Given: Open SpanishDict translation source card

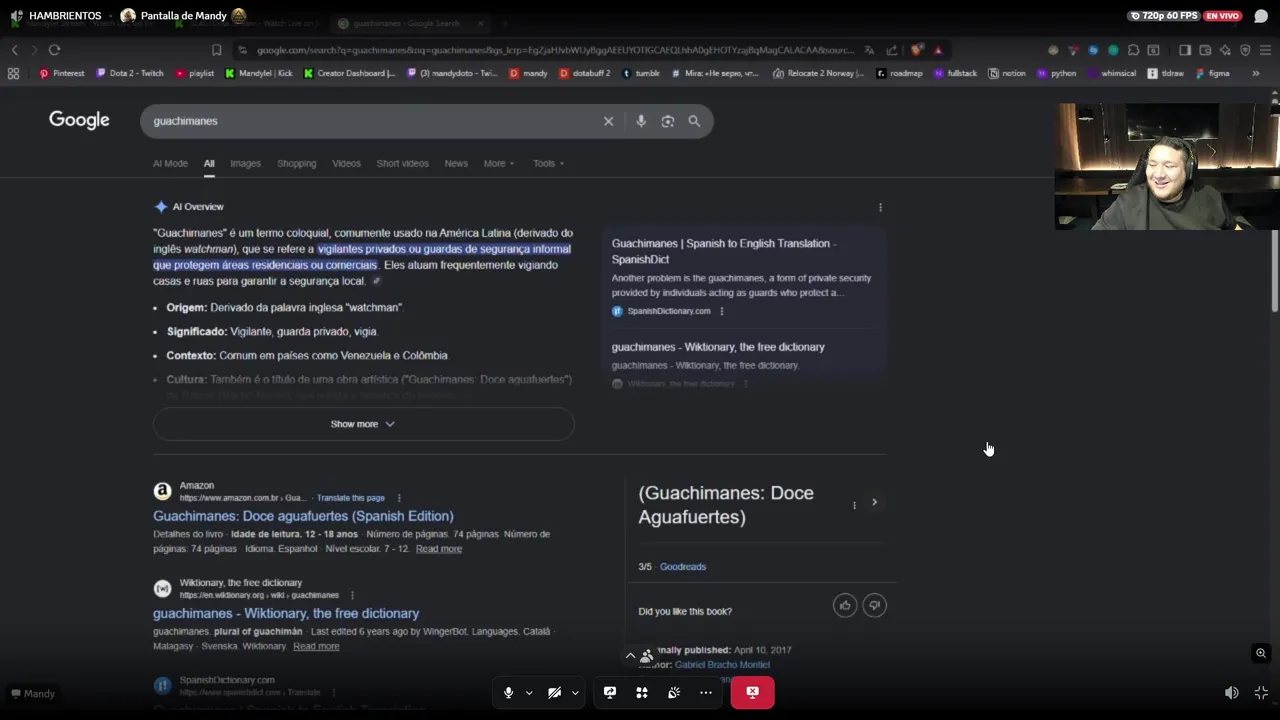Looking at the screenshot, I should tap(743, 277).
